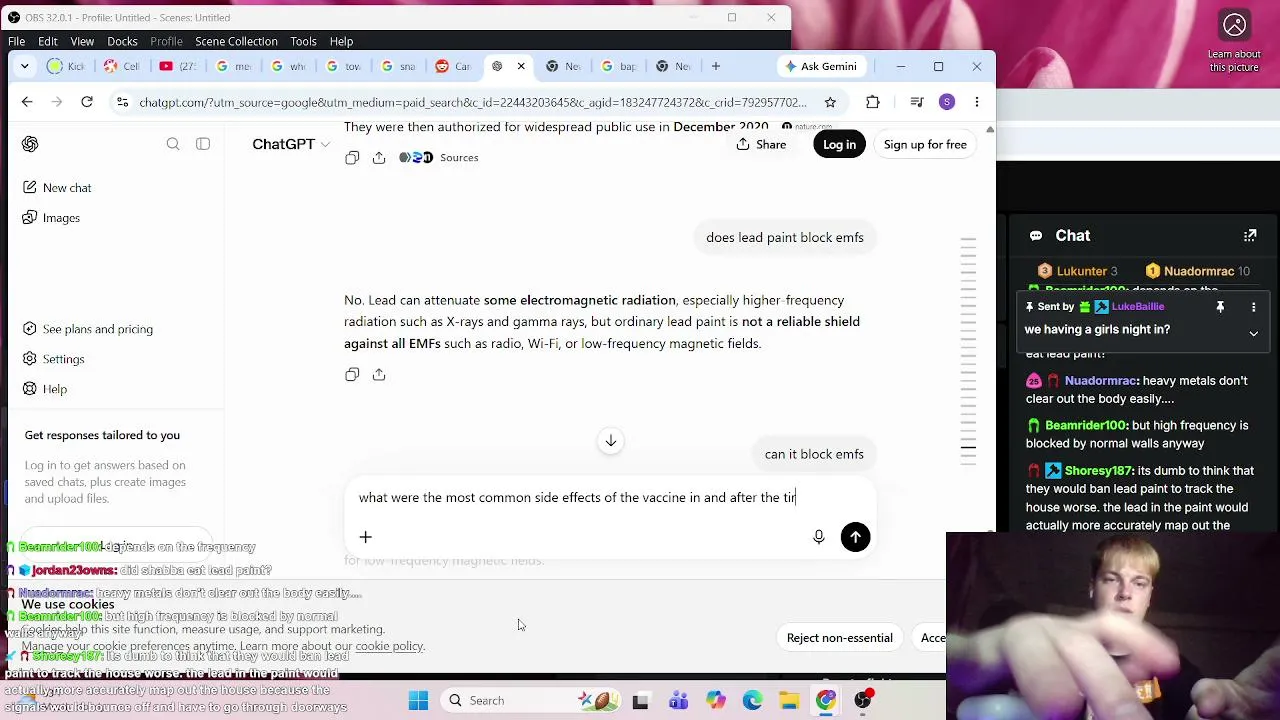Expand the tab search dropdown arrow
The width and height of the screenshot is (1280, 720).
25,66
